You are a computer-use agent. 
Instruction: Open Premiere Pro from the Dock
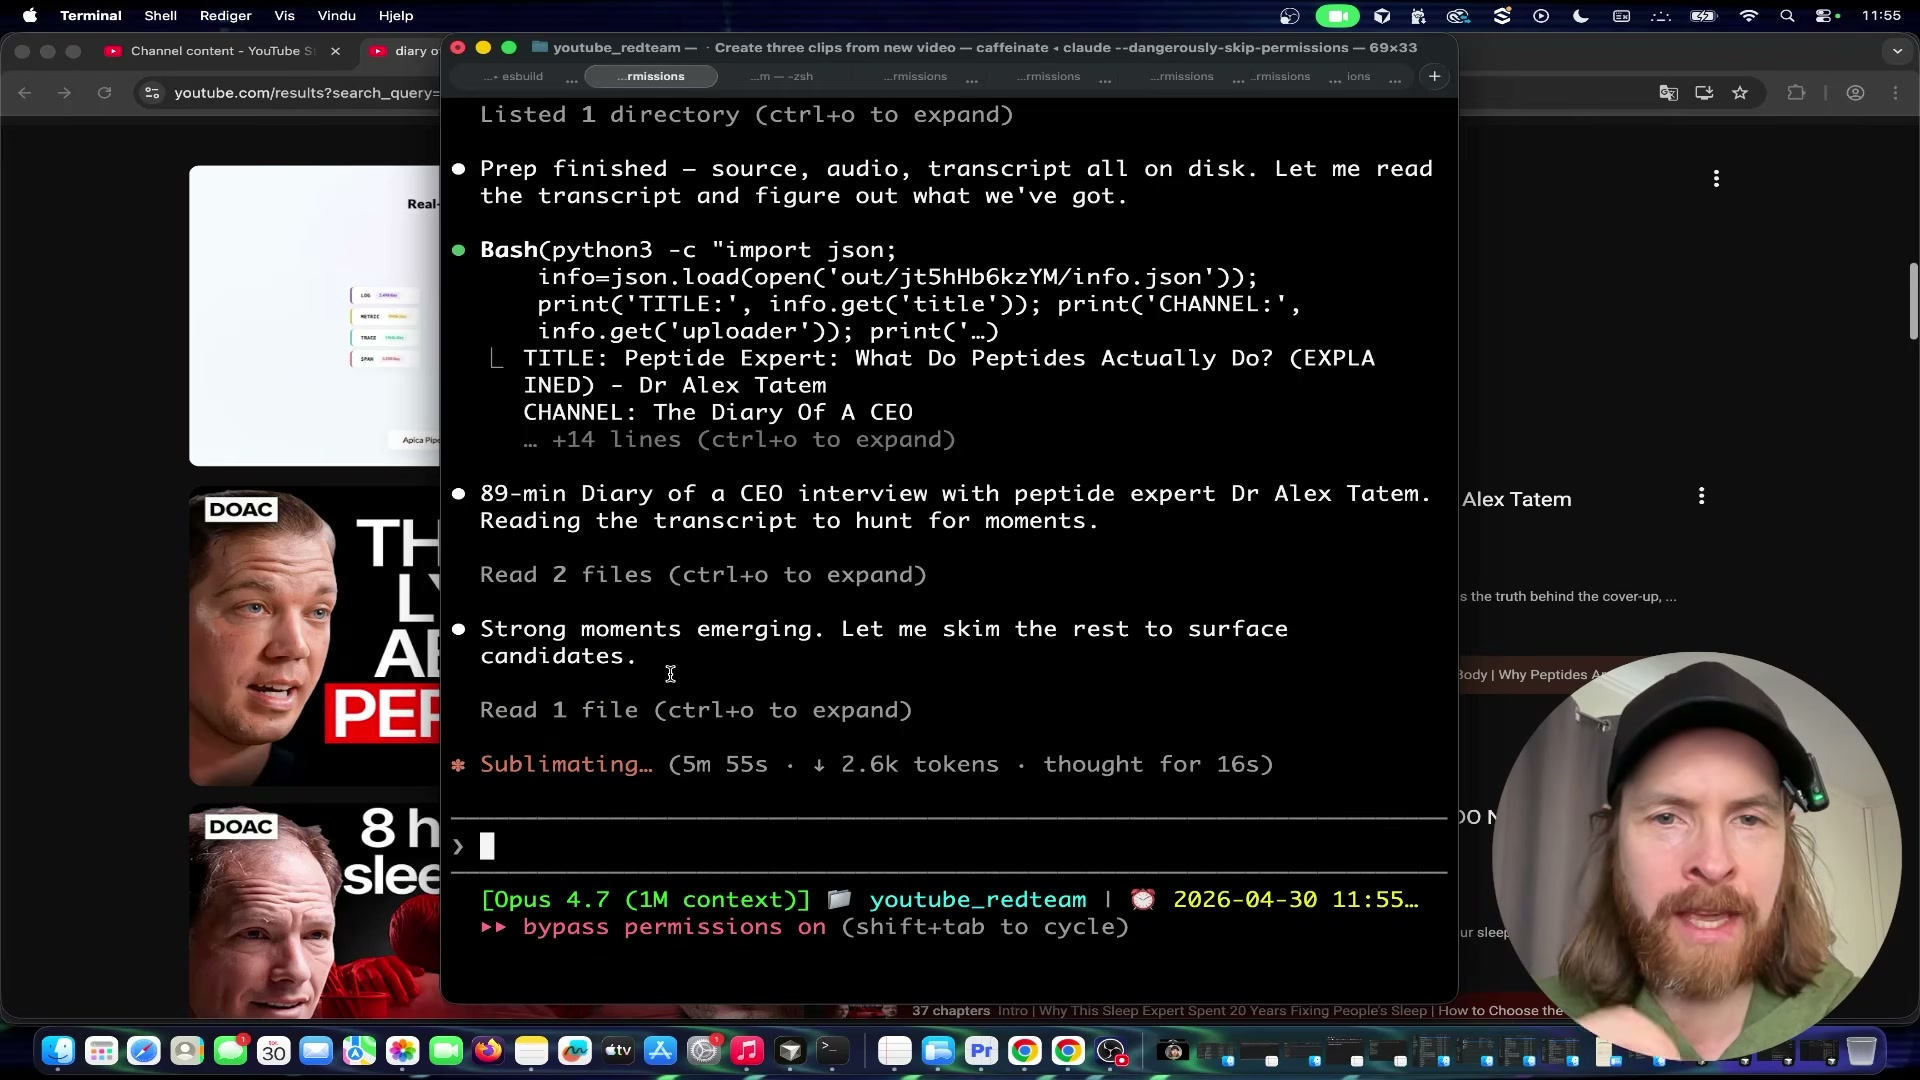pos(981,1051)
